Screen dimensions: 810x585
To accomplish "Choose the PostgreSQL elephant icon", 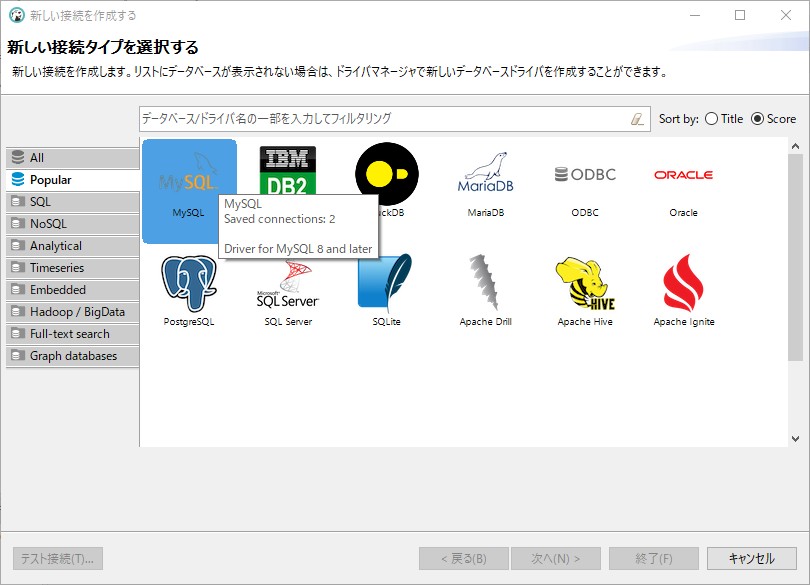I will [x=189, y=283].
